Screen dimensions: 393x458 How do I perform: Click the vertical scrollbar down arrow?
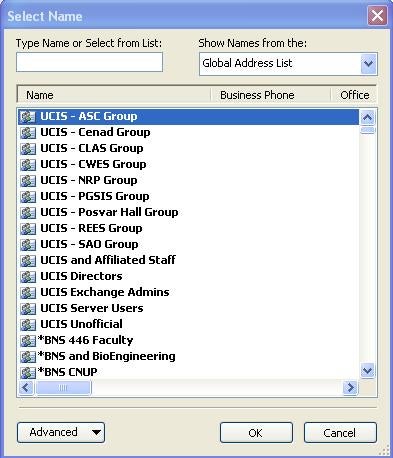point(368,371)
